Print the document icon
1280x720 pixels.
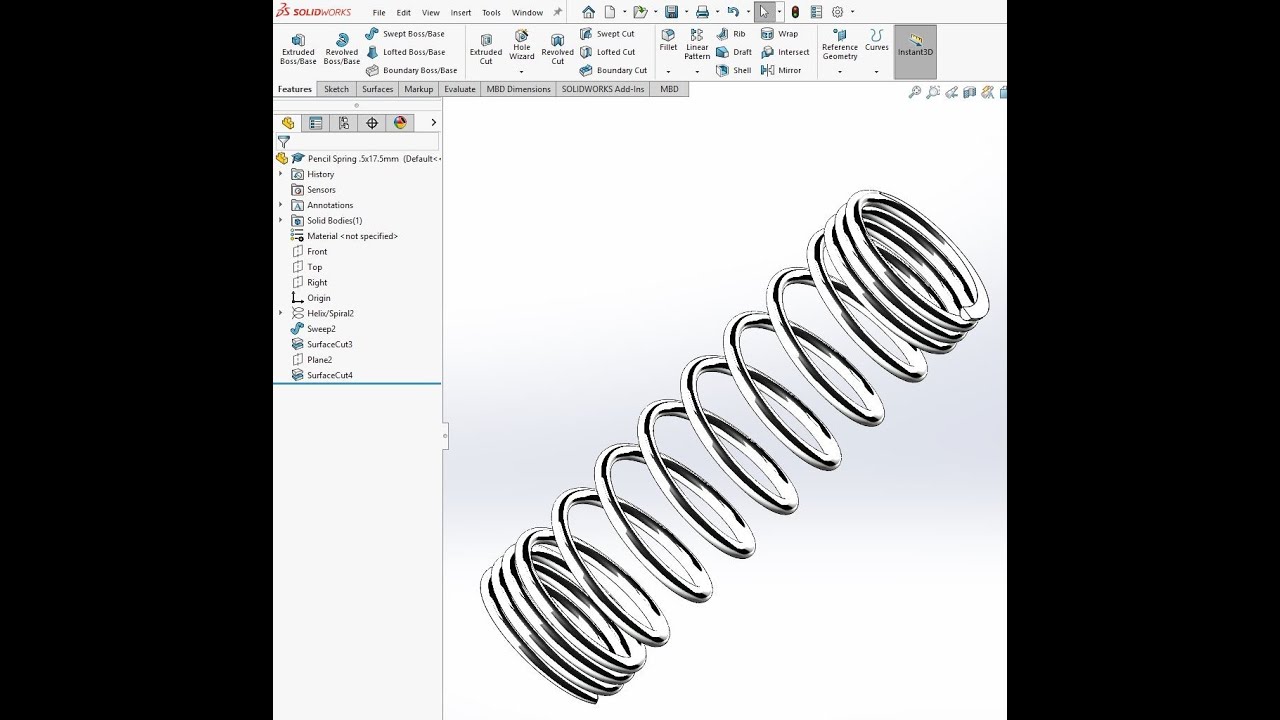coord(702,12)
